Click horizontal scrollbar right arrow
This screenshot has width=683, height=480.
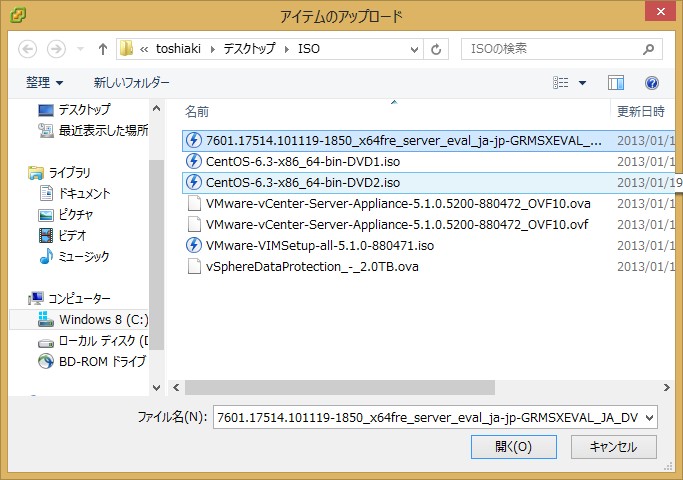tap(666, 387)
